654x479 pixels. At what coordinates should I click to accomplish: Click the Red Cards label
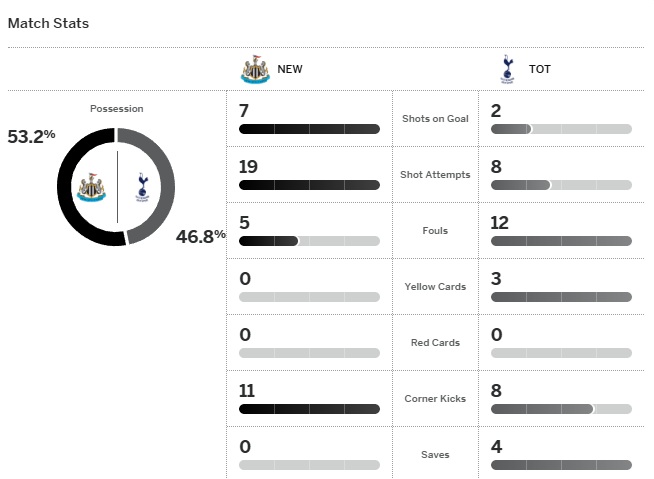435,343
